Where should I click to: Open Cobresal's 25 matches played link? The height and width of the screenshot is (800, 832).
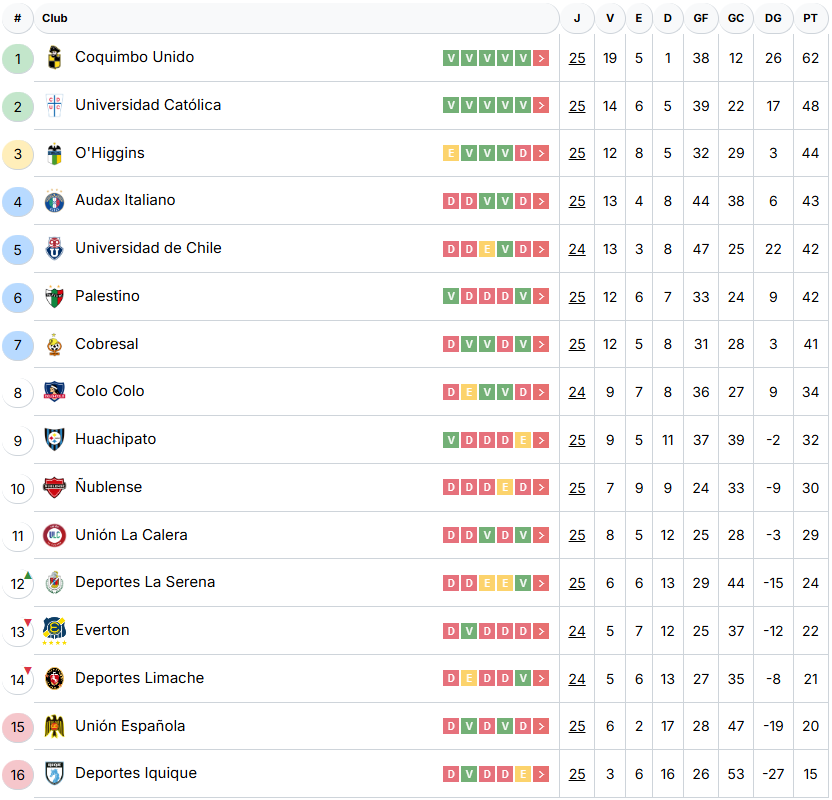pos(577,344)
